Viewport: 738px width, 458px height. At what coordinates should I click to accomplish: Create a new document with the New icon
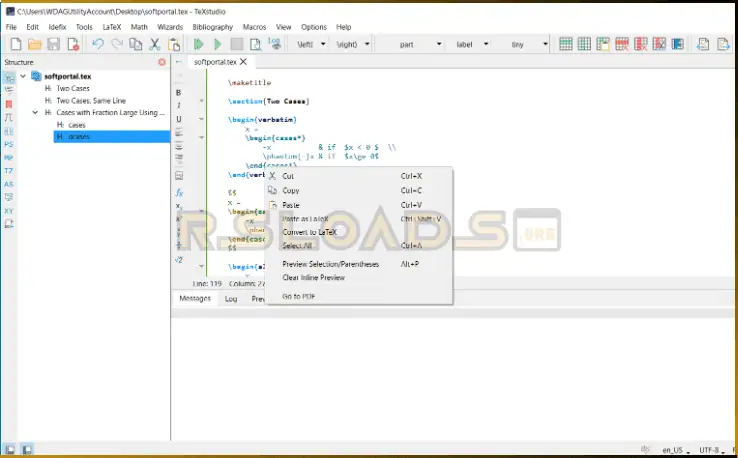coord(16,44)
